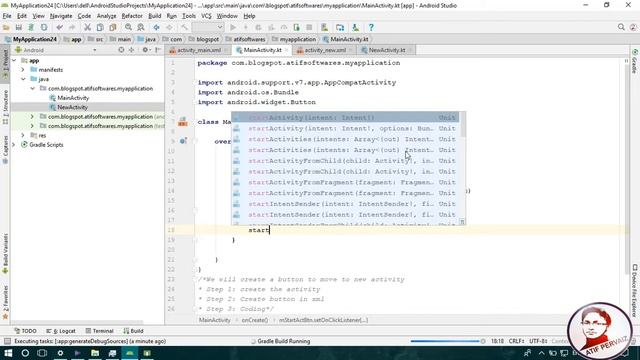Click the Search Everywhere magnifier icon

point(621,27)
